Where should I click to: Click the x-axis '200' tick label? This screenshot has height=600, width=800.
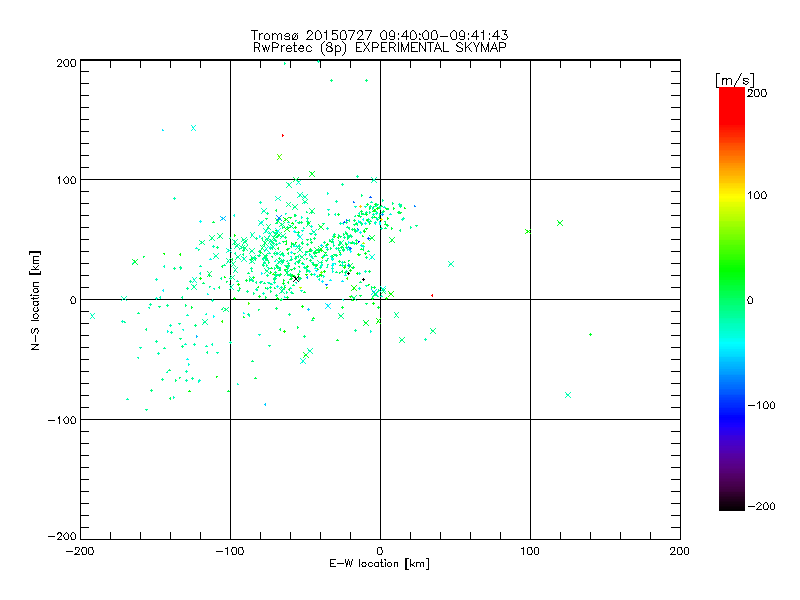[x=680, y=551]
